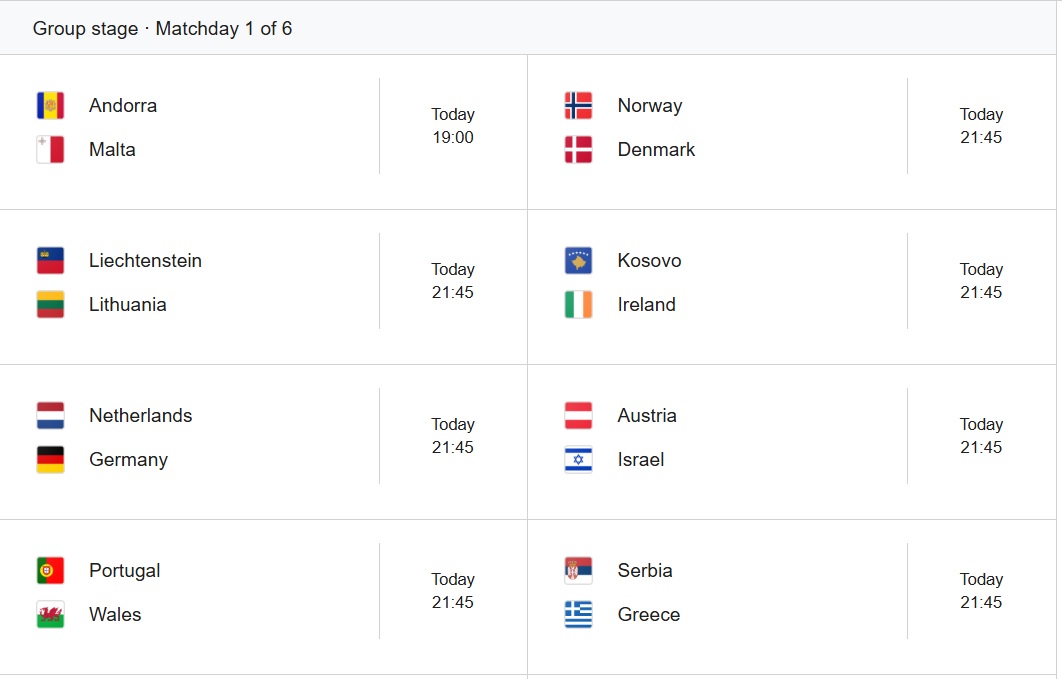This screenshot has height=679, width=1062.
Task: Click the Andorra flag icon
Action: click(x=50, y=106)
